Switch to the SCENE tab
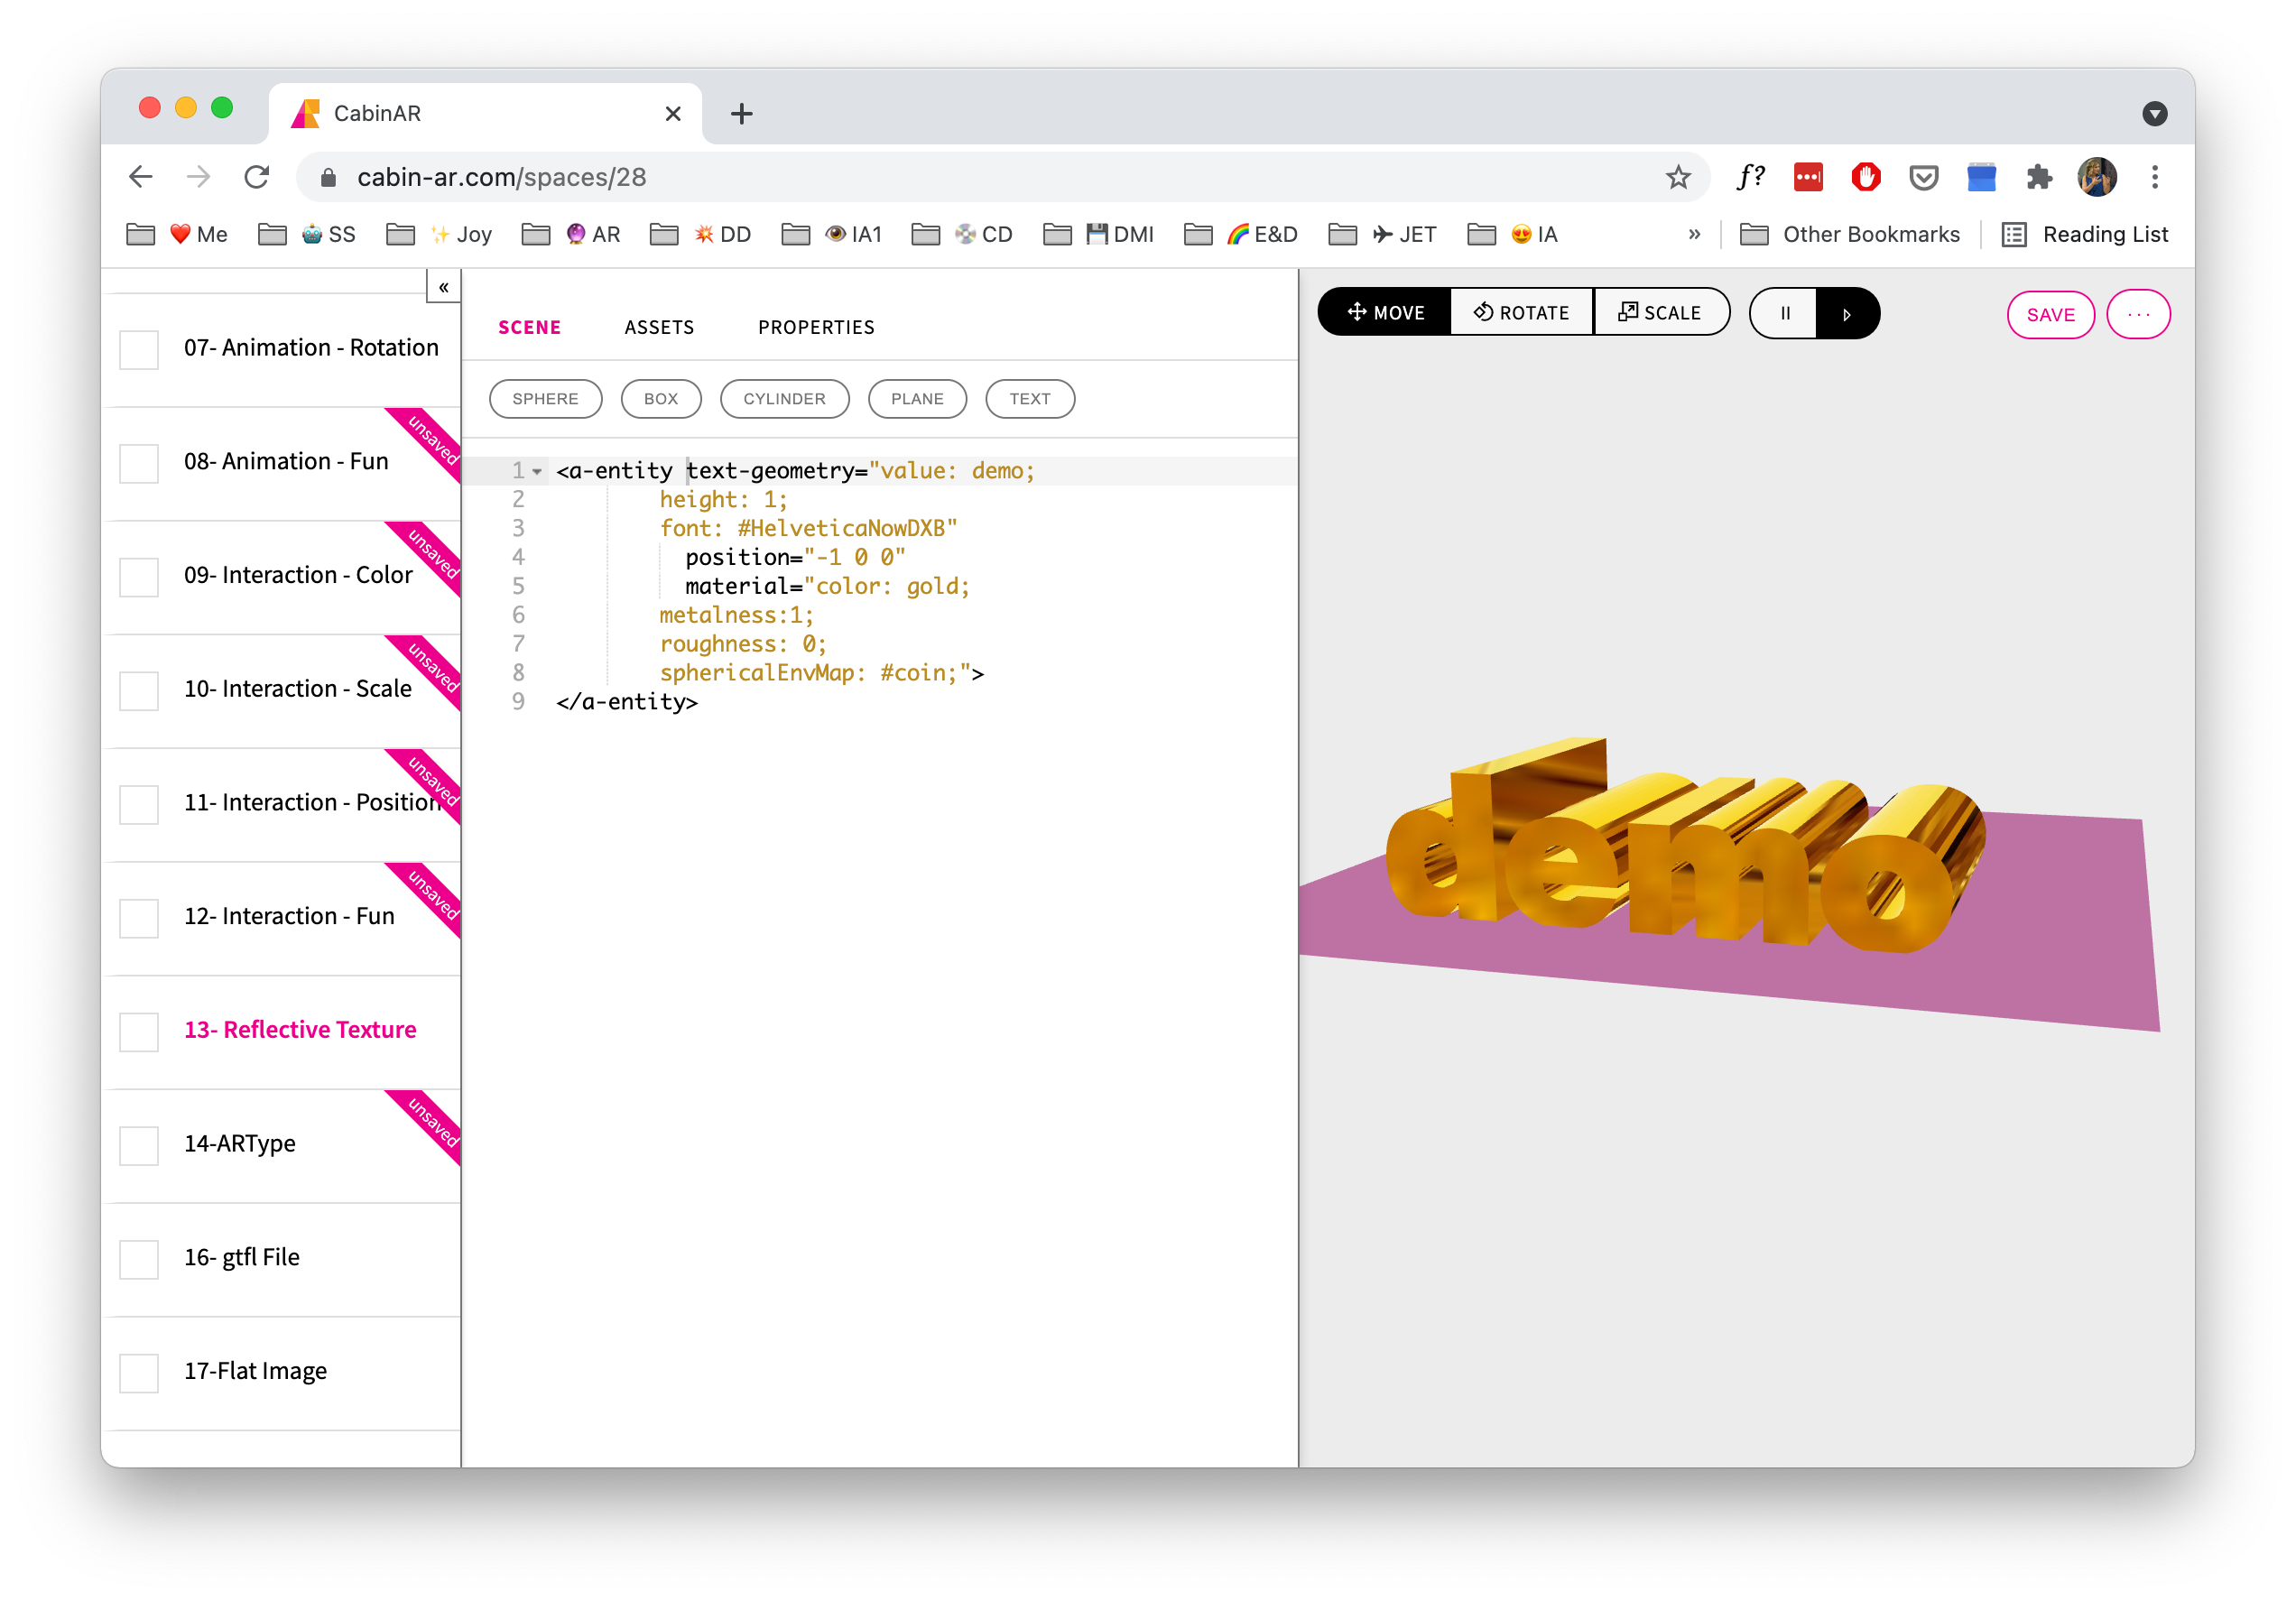 (529, 327)
